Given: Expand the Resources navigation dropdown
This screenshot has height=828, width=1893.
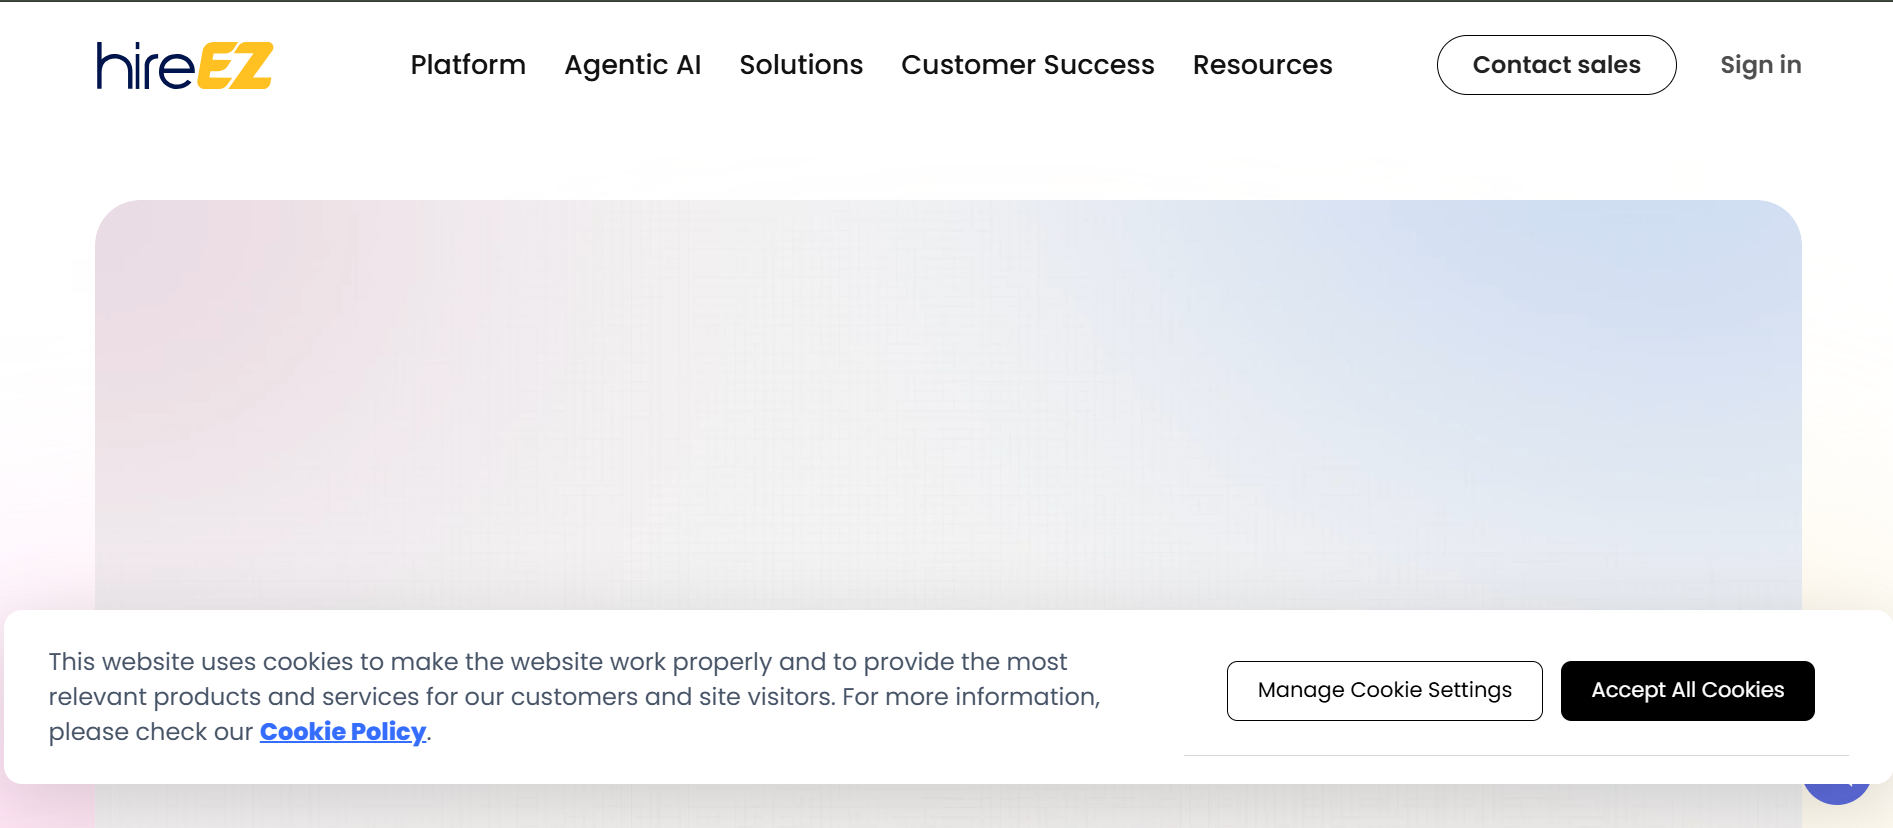Looking at the screenshot, I should pos(1262,65).
